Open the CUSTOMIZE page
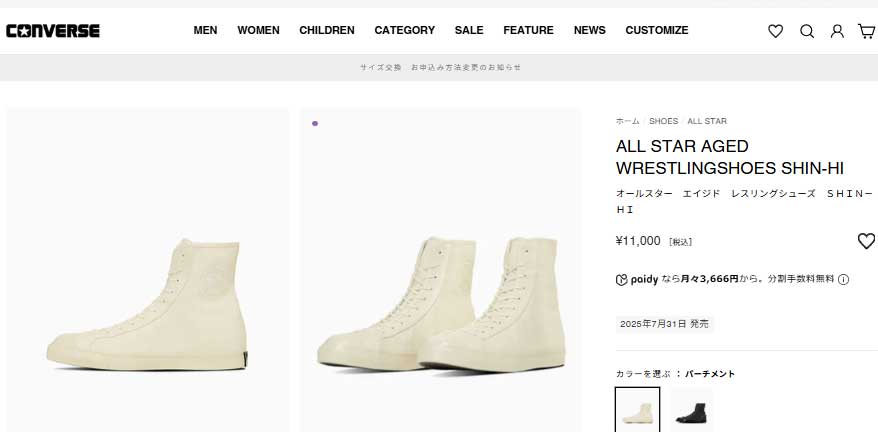Screen dimensions: 878x432 click(x=657, y=30)
